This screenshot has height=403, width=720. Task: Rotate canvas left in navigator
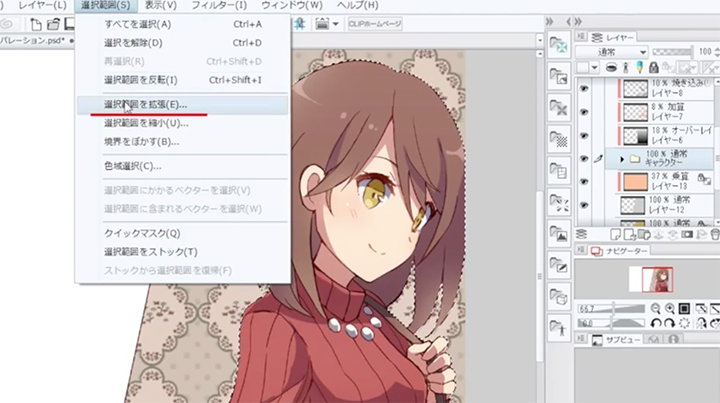[x=656, y=323]
